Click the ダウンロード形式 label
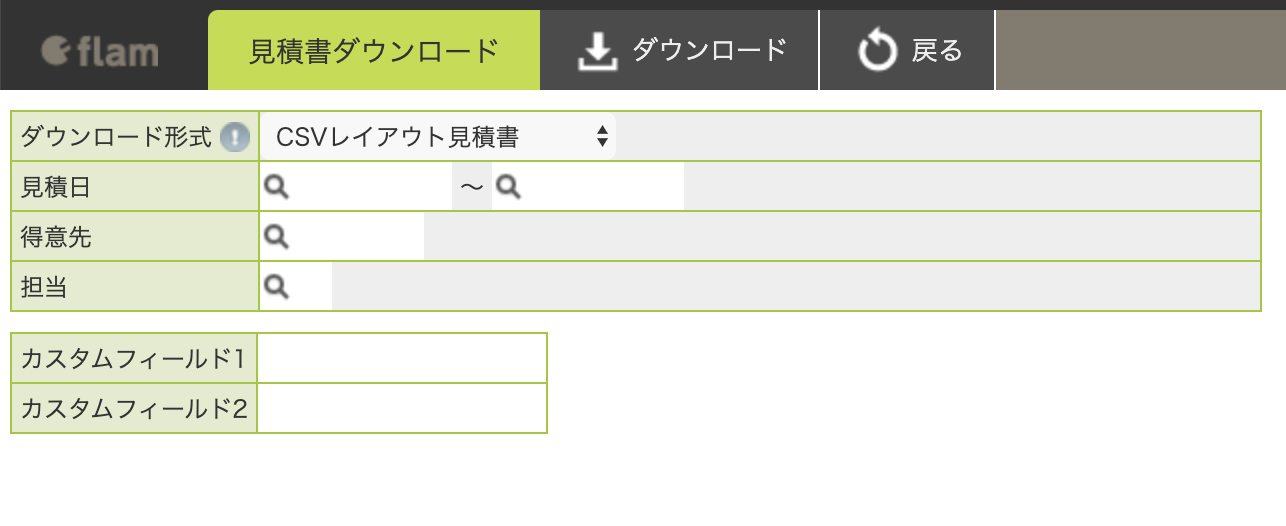The width and height of the screenshot is (1286, 526). [116, 137]
